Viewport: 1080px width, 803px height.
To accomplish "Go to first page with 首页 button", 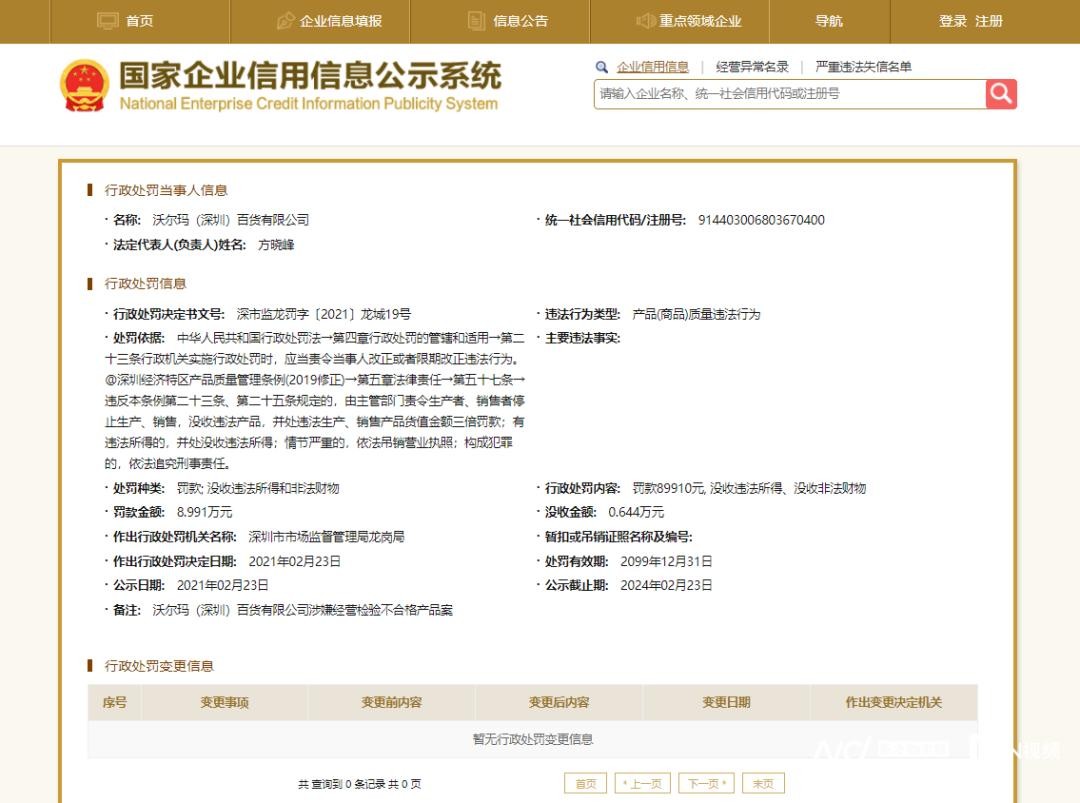I will (585, 783).
